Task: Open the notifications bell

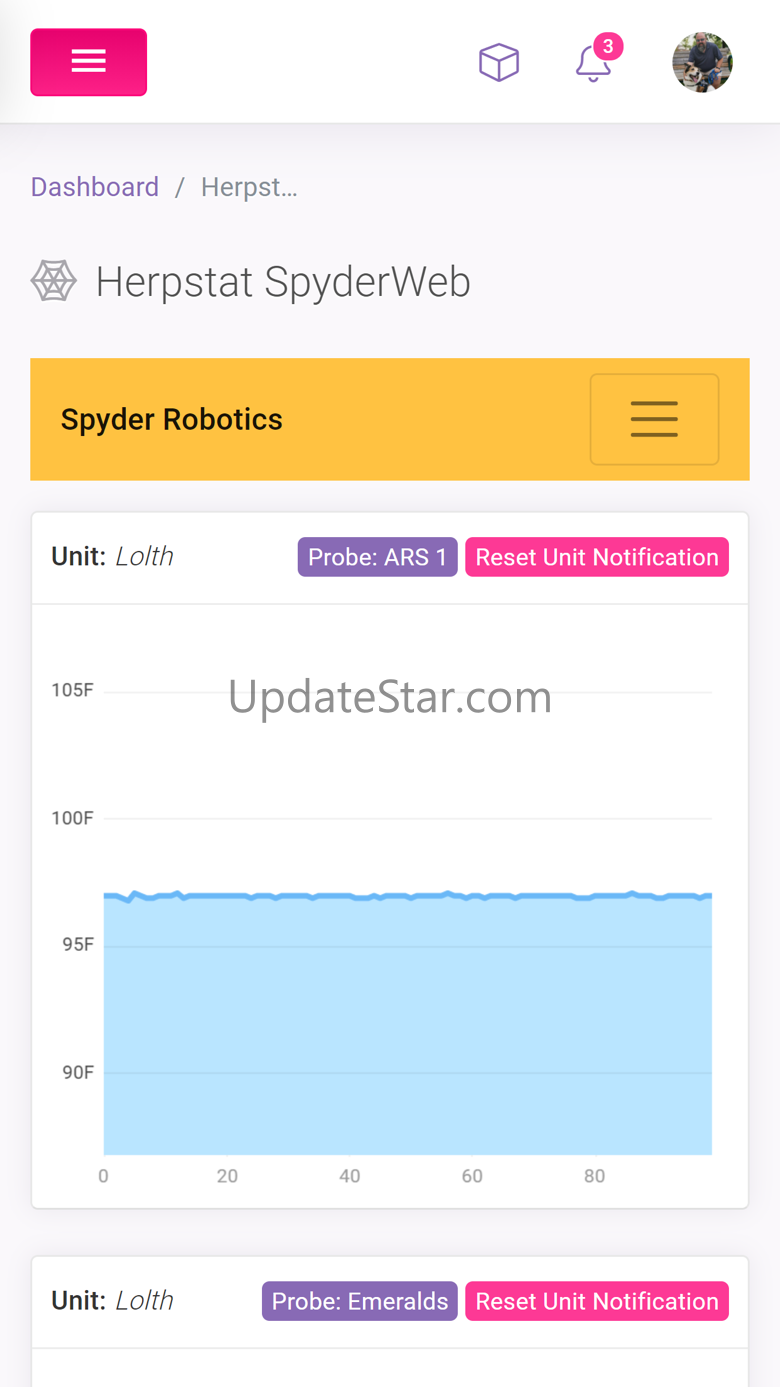Action: tap(592, 65)
